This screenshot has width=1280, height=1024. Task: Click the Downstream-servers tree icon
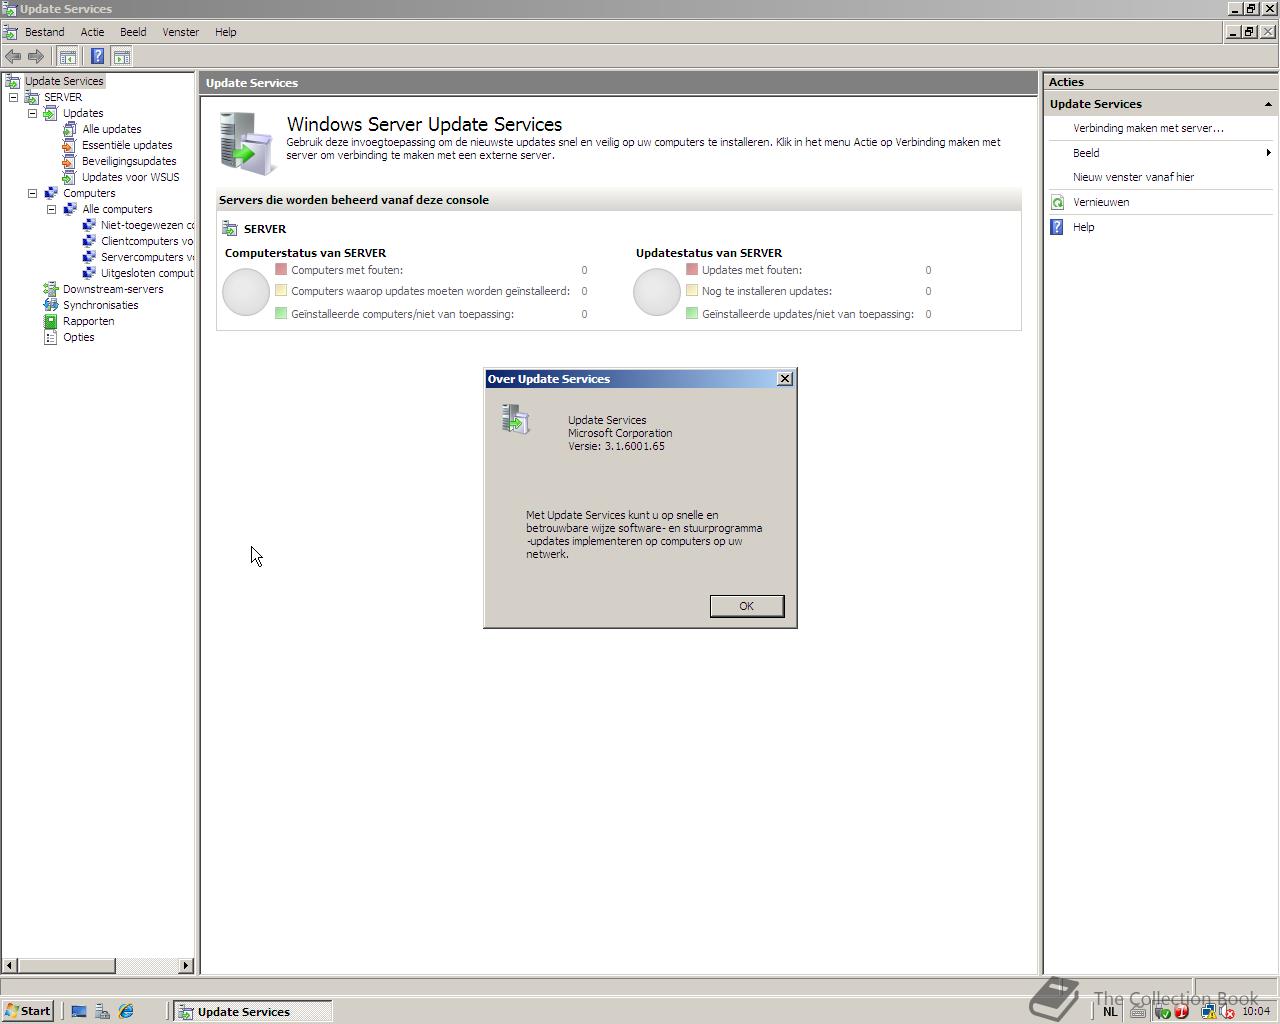[51, 289]
